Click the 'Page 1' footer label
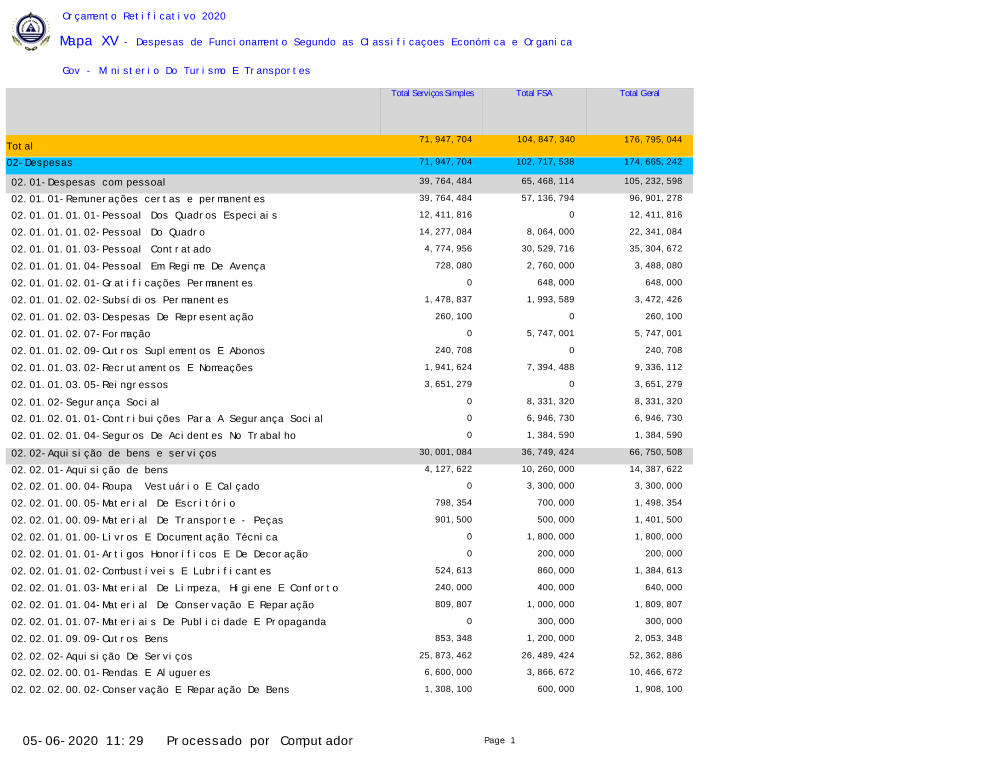1000x773 pixels. point(499,740)
